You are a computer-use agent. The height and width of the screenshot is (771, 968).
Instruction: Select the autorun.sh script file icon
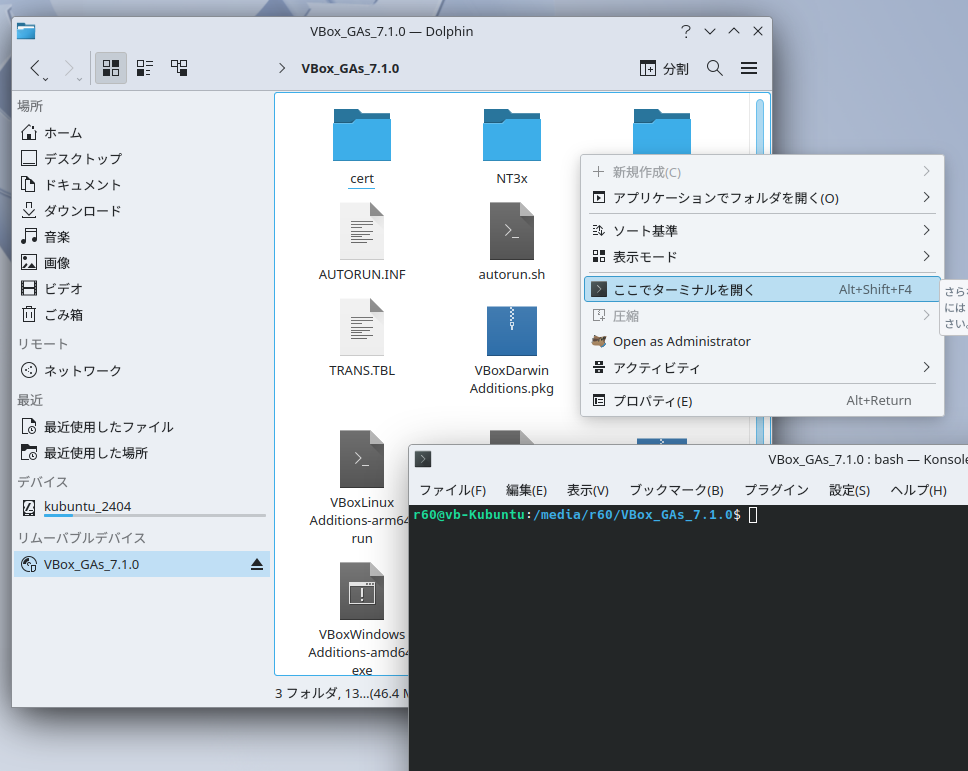coord(511,231)
